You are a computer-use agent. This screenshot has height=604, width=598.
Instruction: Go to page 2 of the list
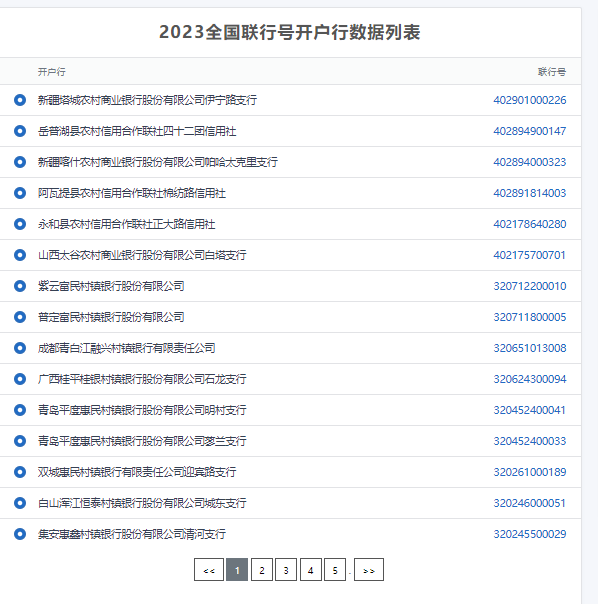[262, 570]
